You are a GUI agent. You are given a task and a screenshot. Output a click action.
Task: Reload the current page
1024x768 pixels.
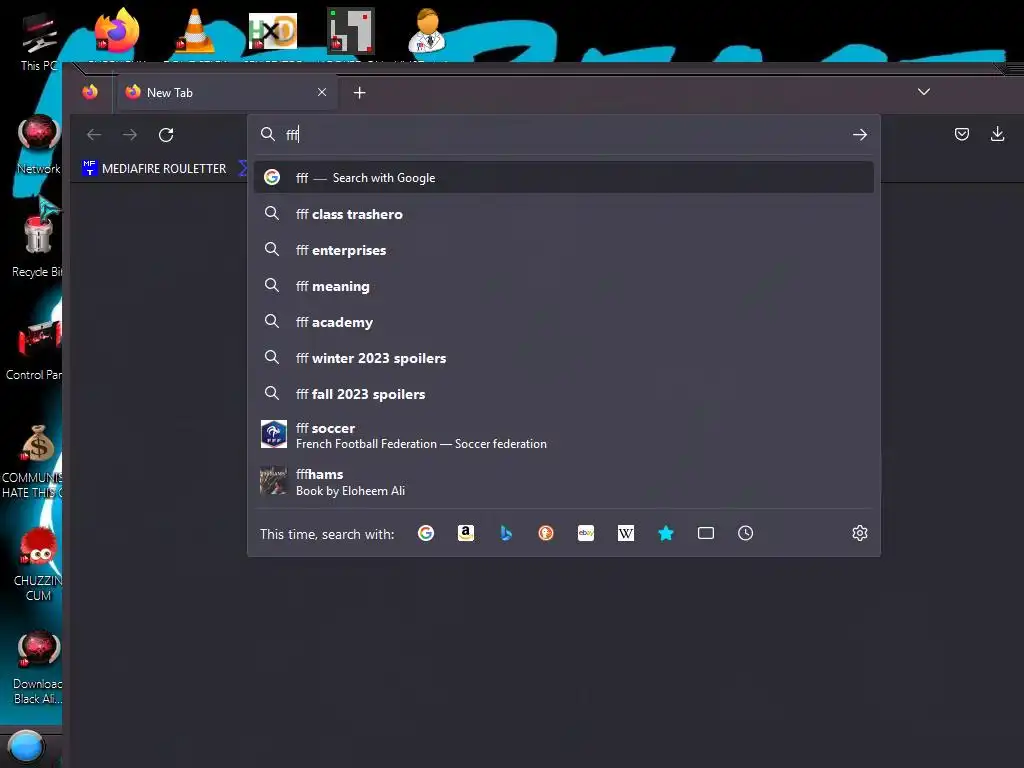166,135
